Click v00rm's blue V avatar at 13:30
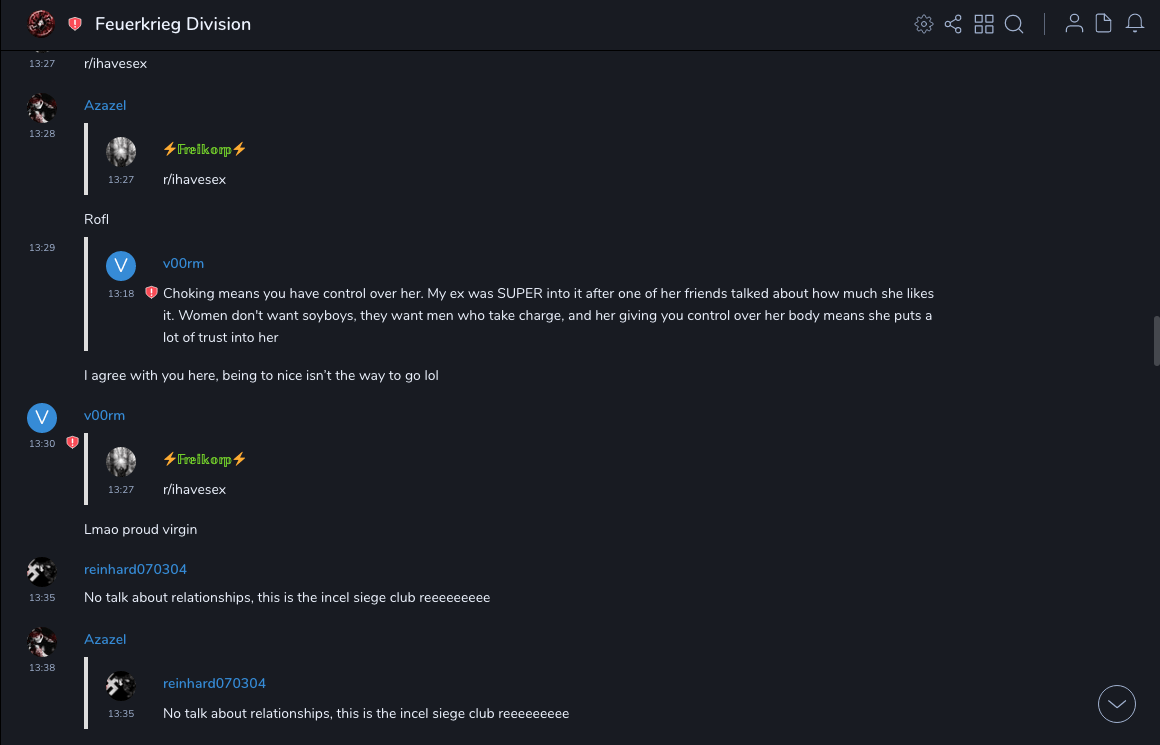The height and width of the screenshot is (745, 1160). tap(42, 418)
